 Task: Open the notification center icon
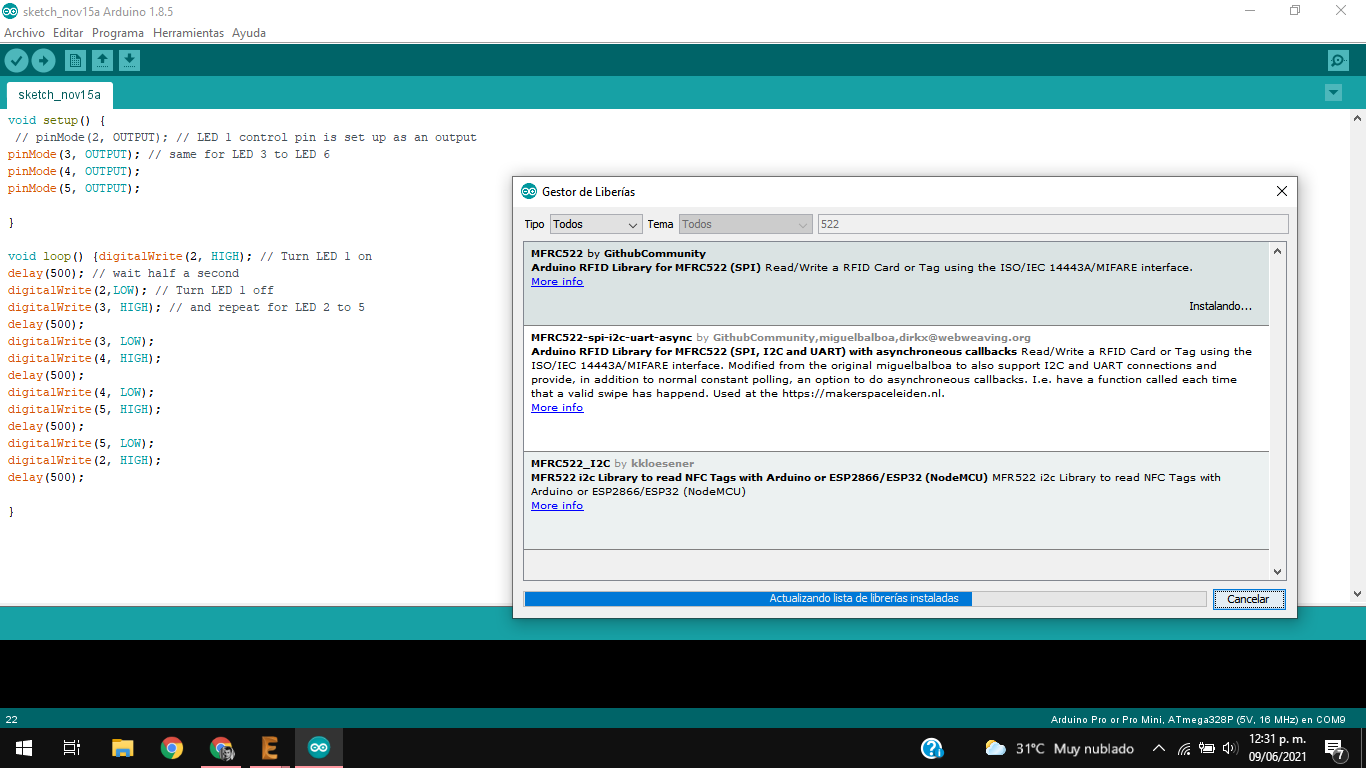tap(1334, 748)
